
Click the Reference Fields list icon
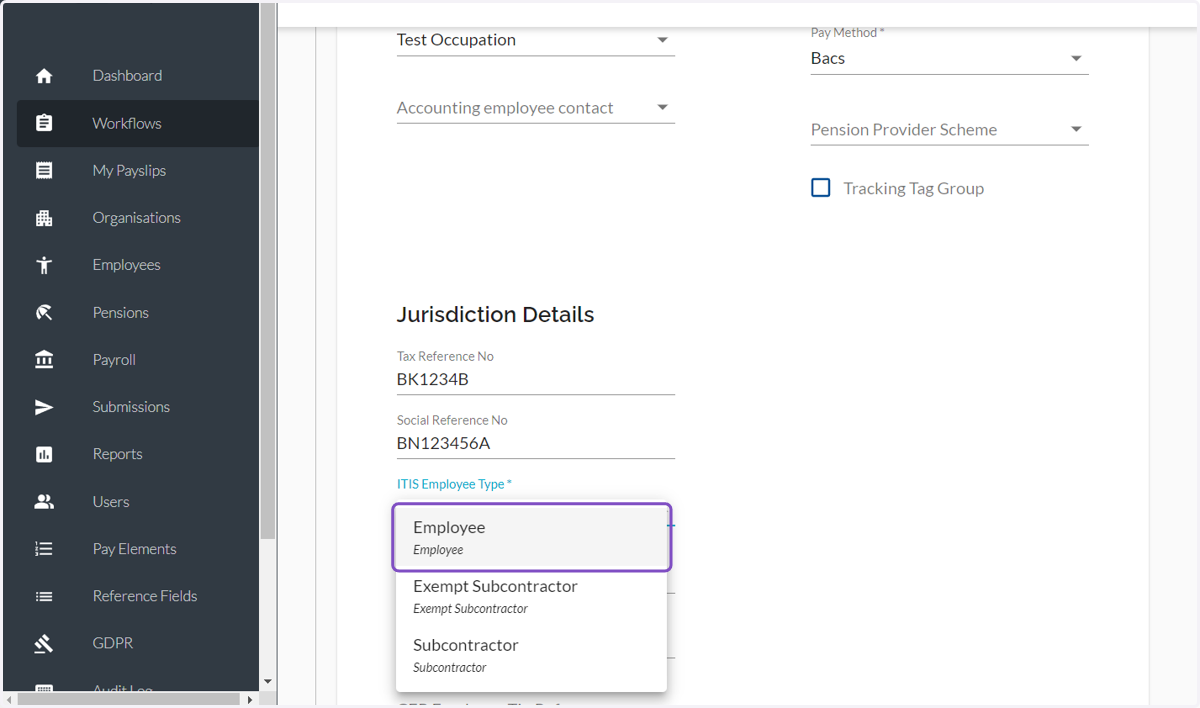click(44, 596)
